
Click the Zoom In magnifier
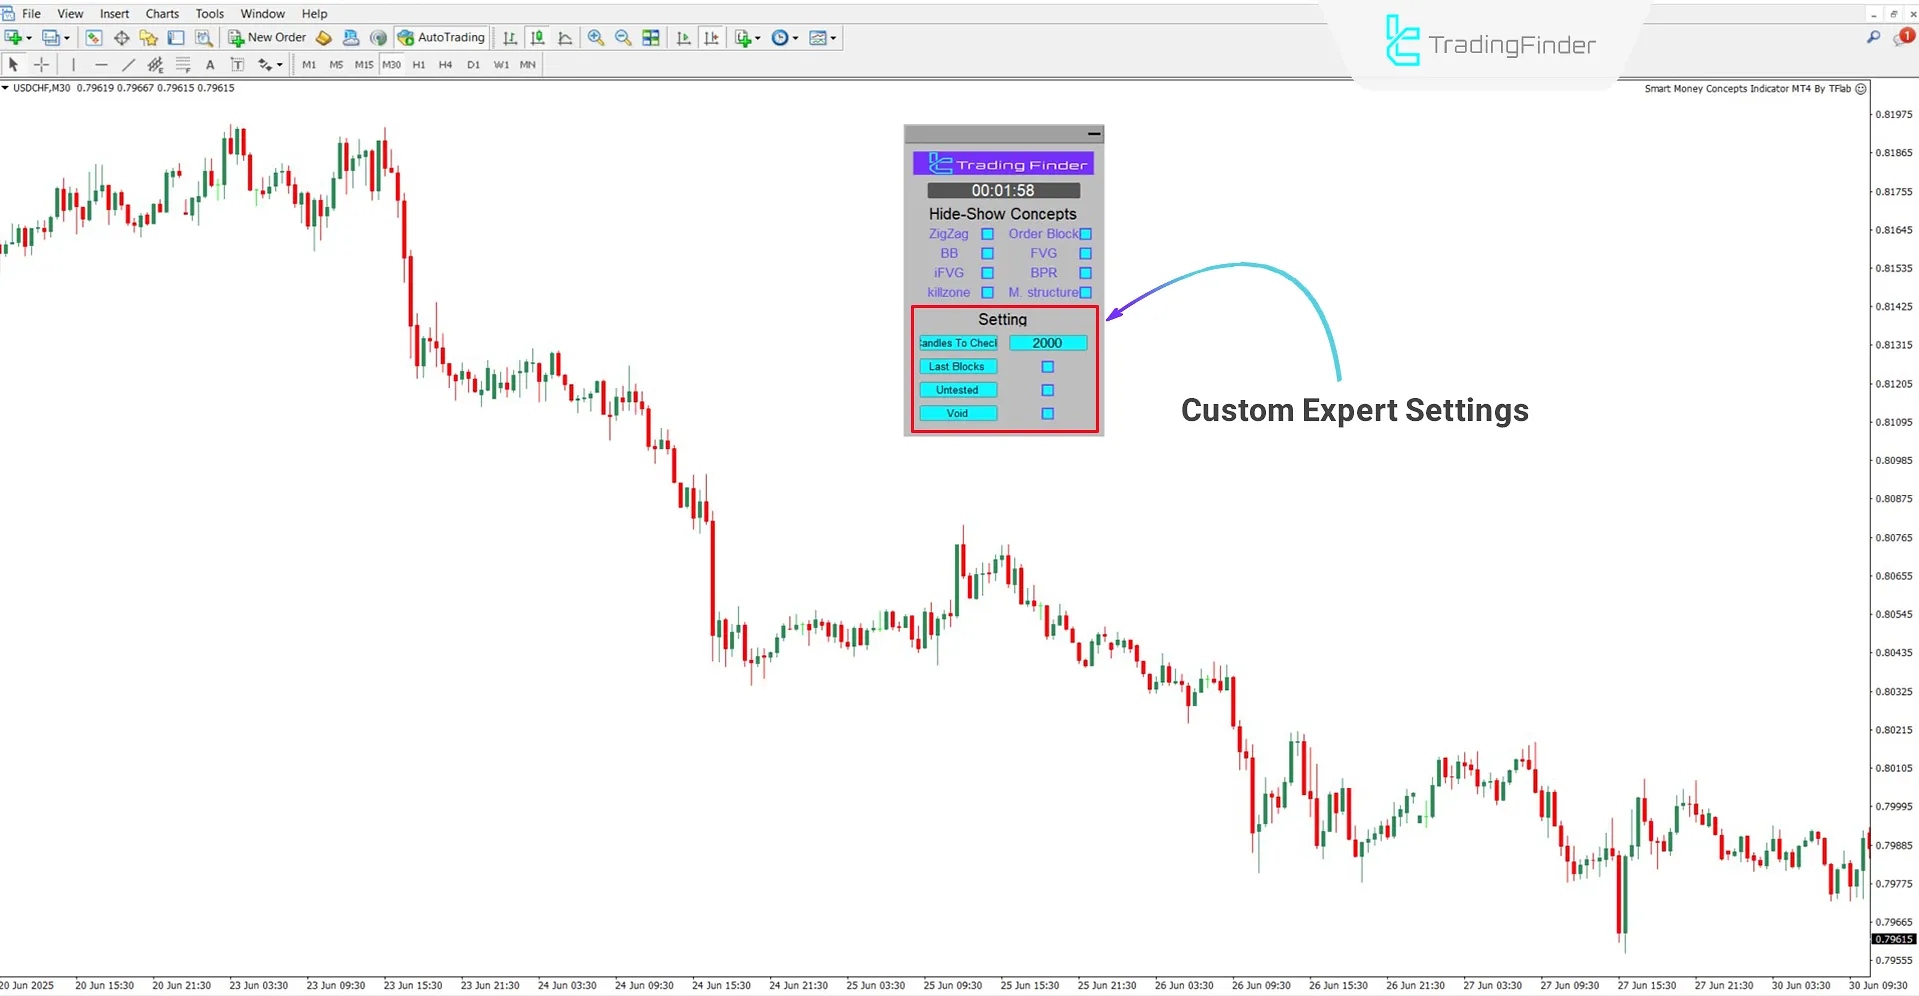(596, 37)
